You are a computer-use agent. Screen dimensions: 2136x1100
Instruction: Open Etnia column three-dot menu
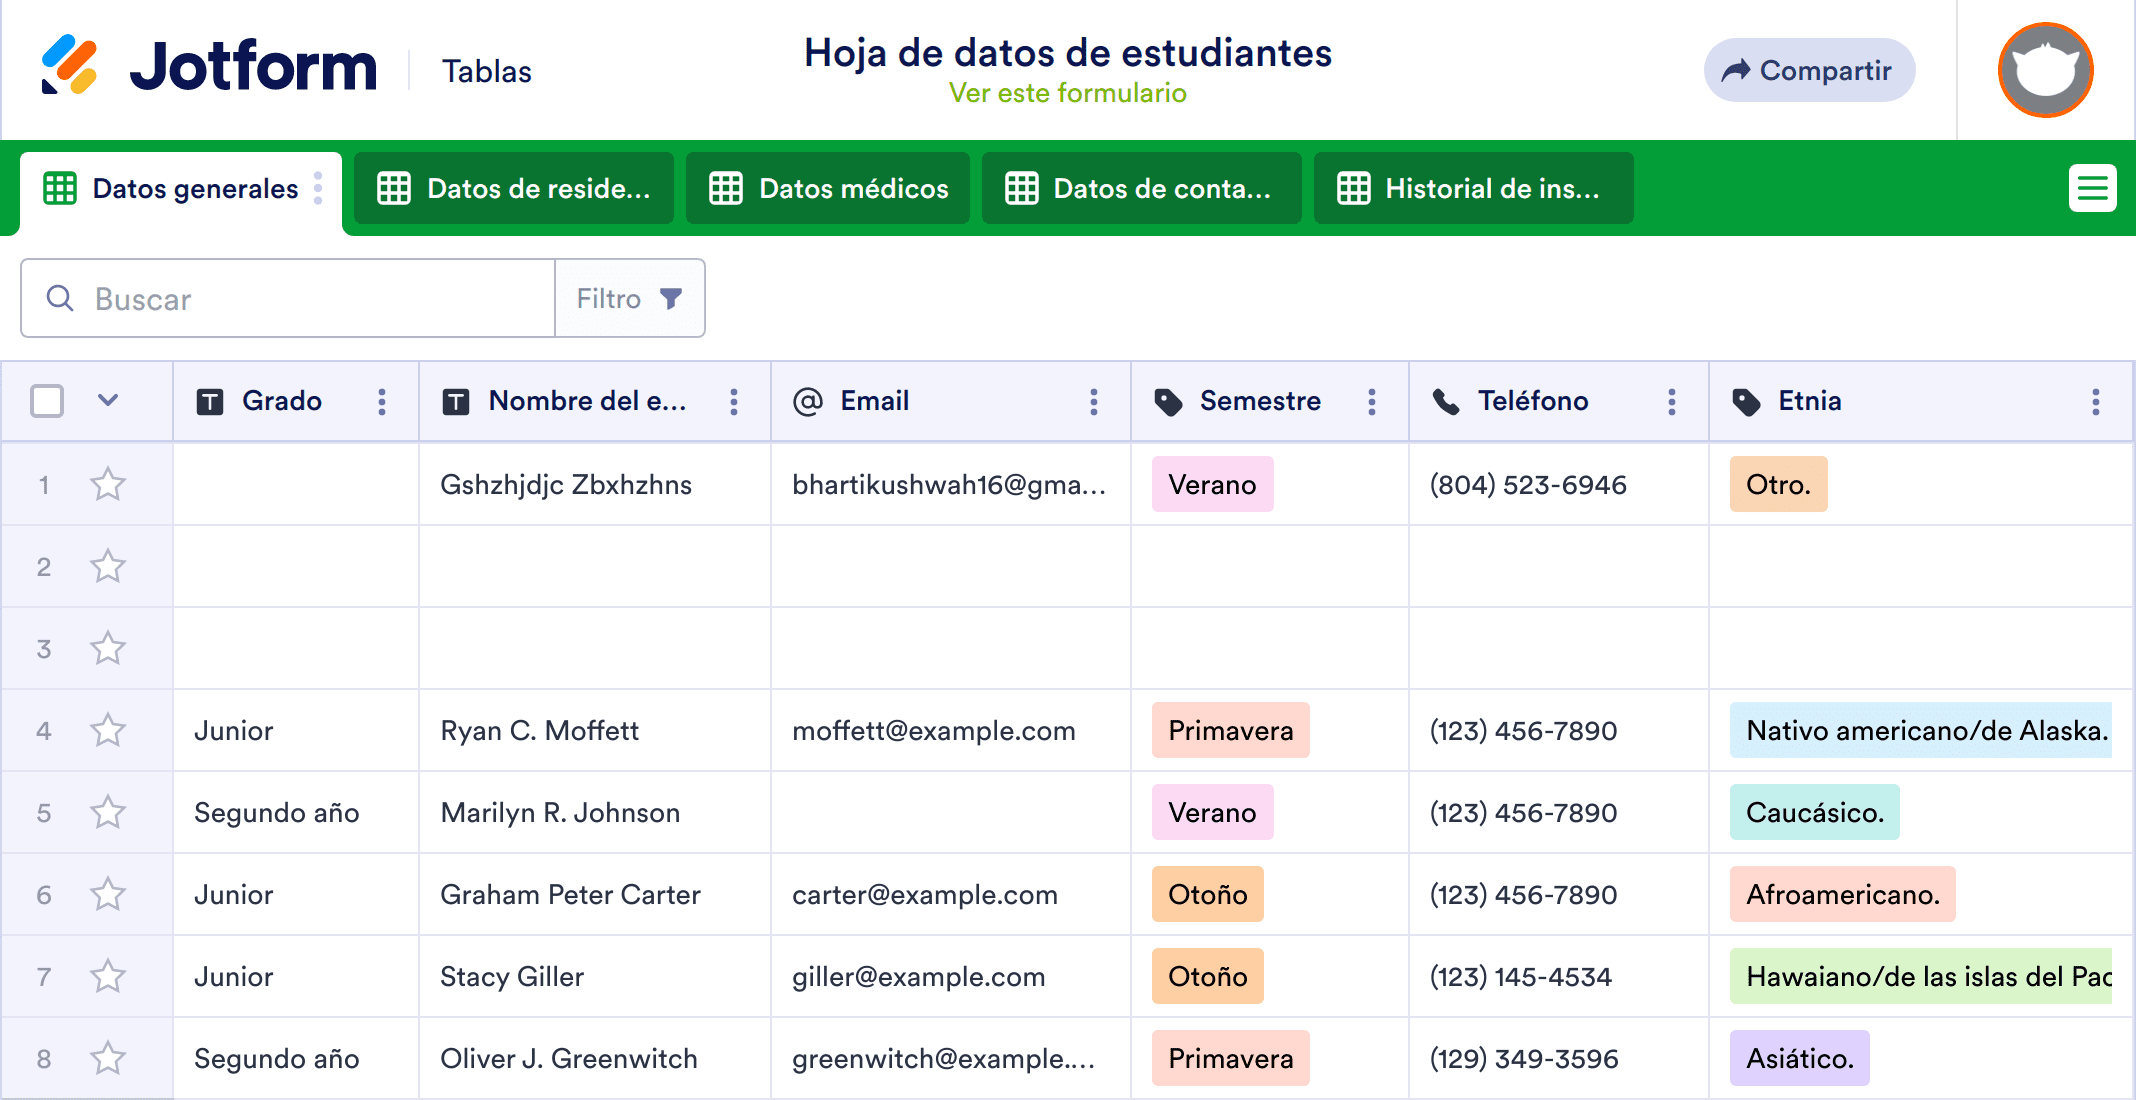click(2096, 402)
